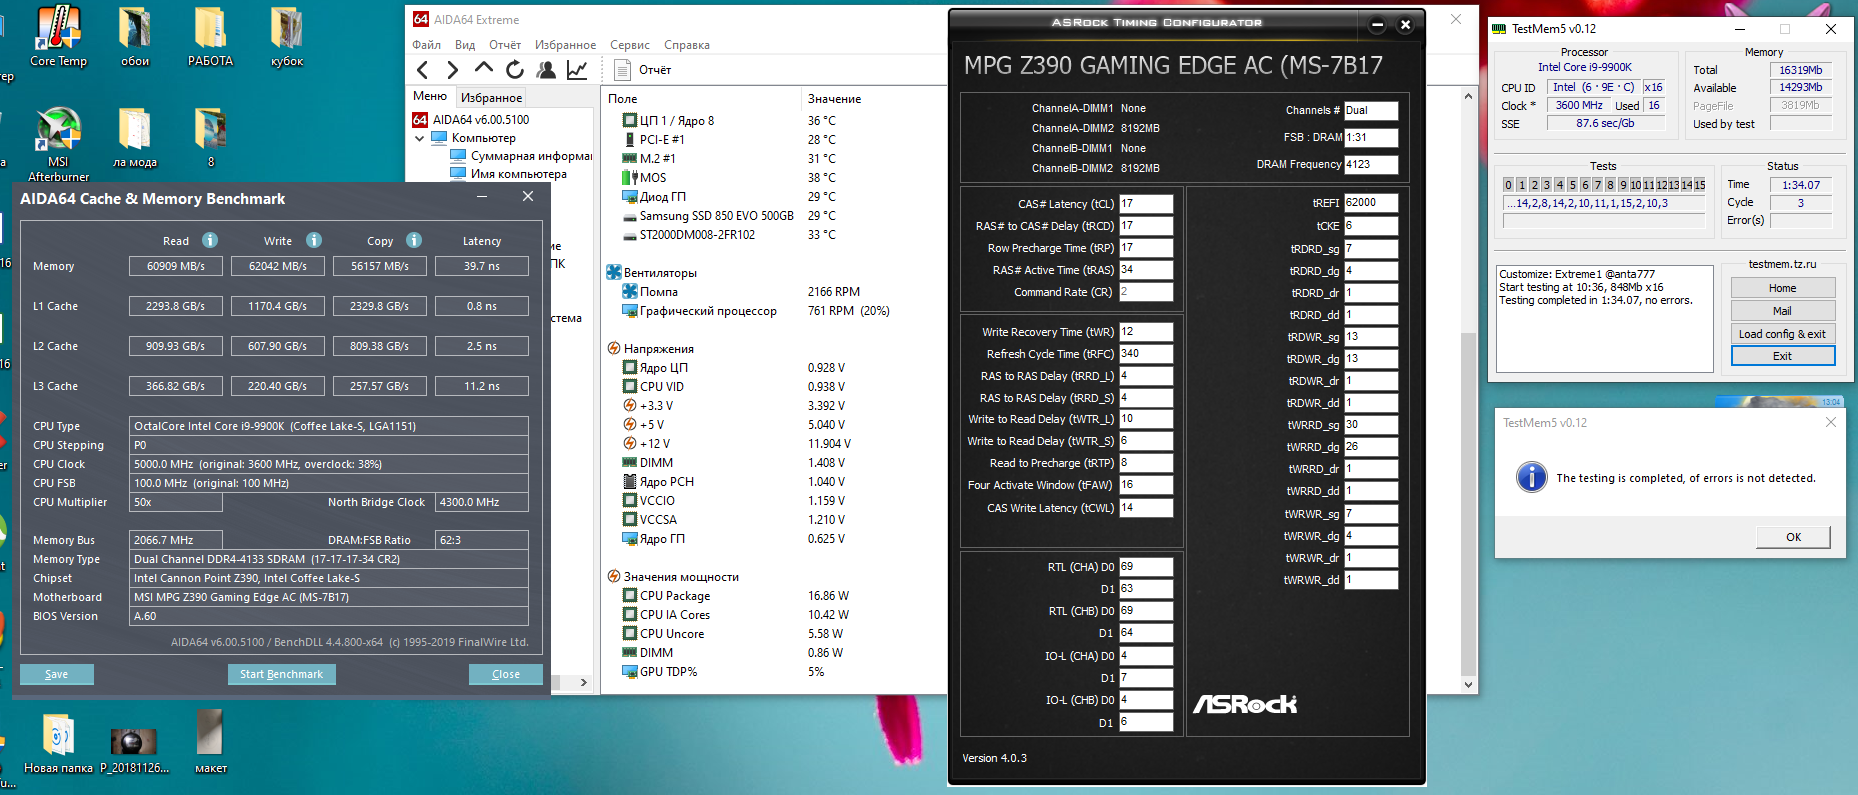This screenshot has width=1858, height=795.
Task: Click the DRAM Frequency field in ASRock
Action: point(1371,164)
